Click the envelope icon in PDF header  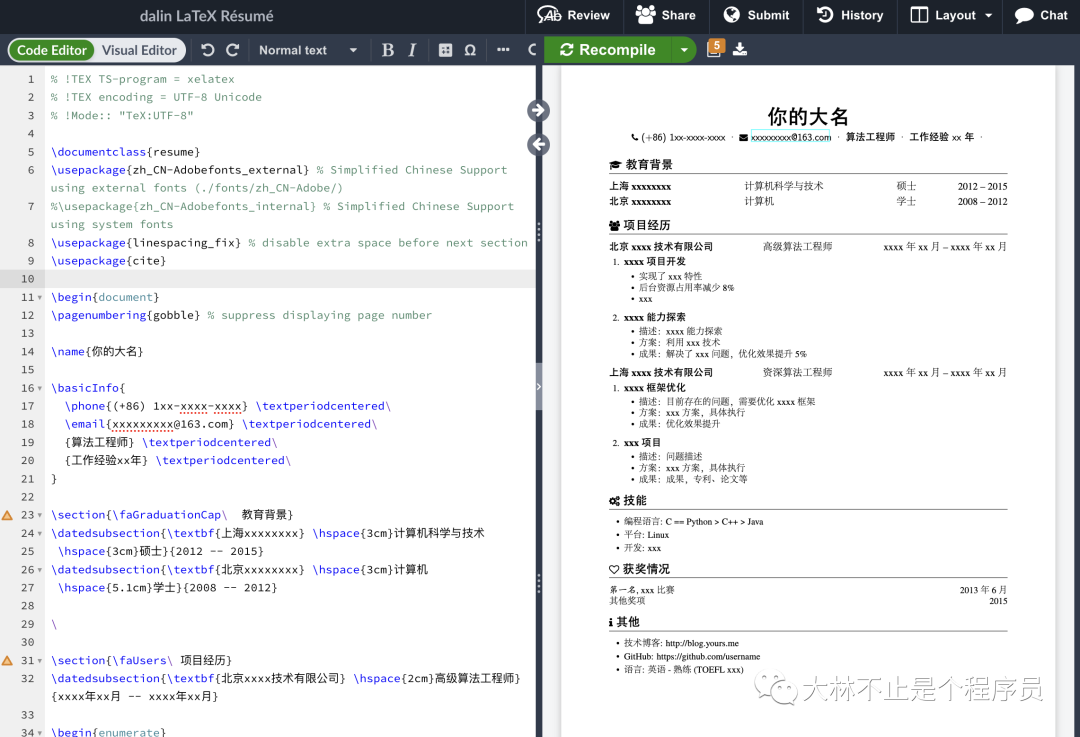743,137
